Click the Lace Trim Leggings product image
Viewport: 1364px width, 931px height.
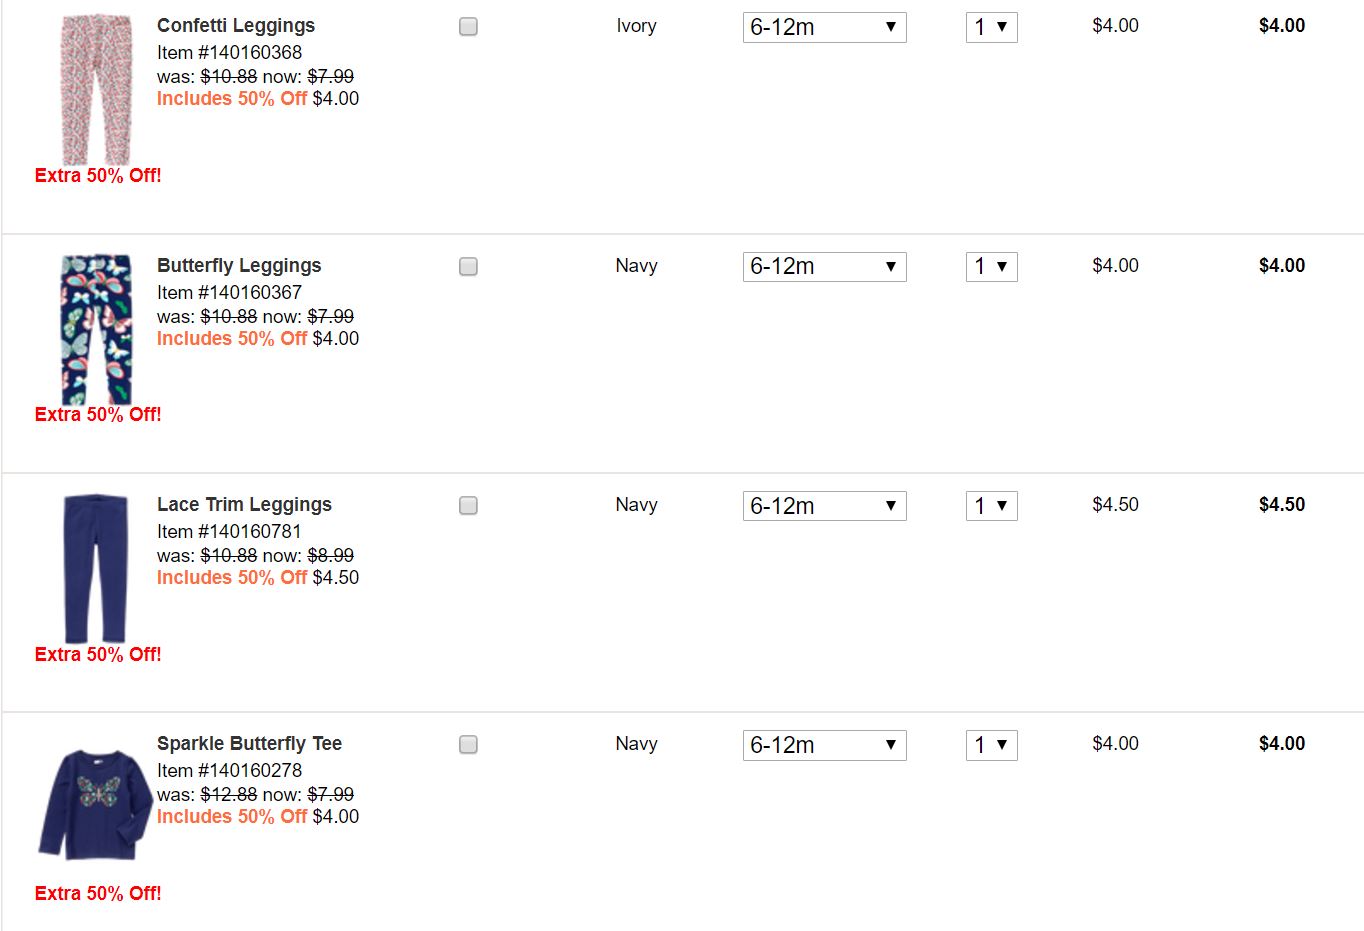[96, 568]
